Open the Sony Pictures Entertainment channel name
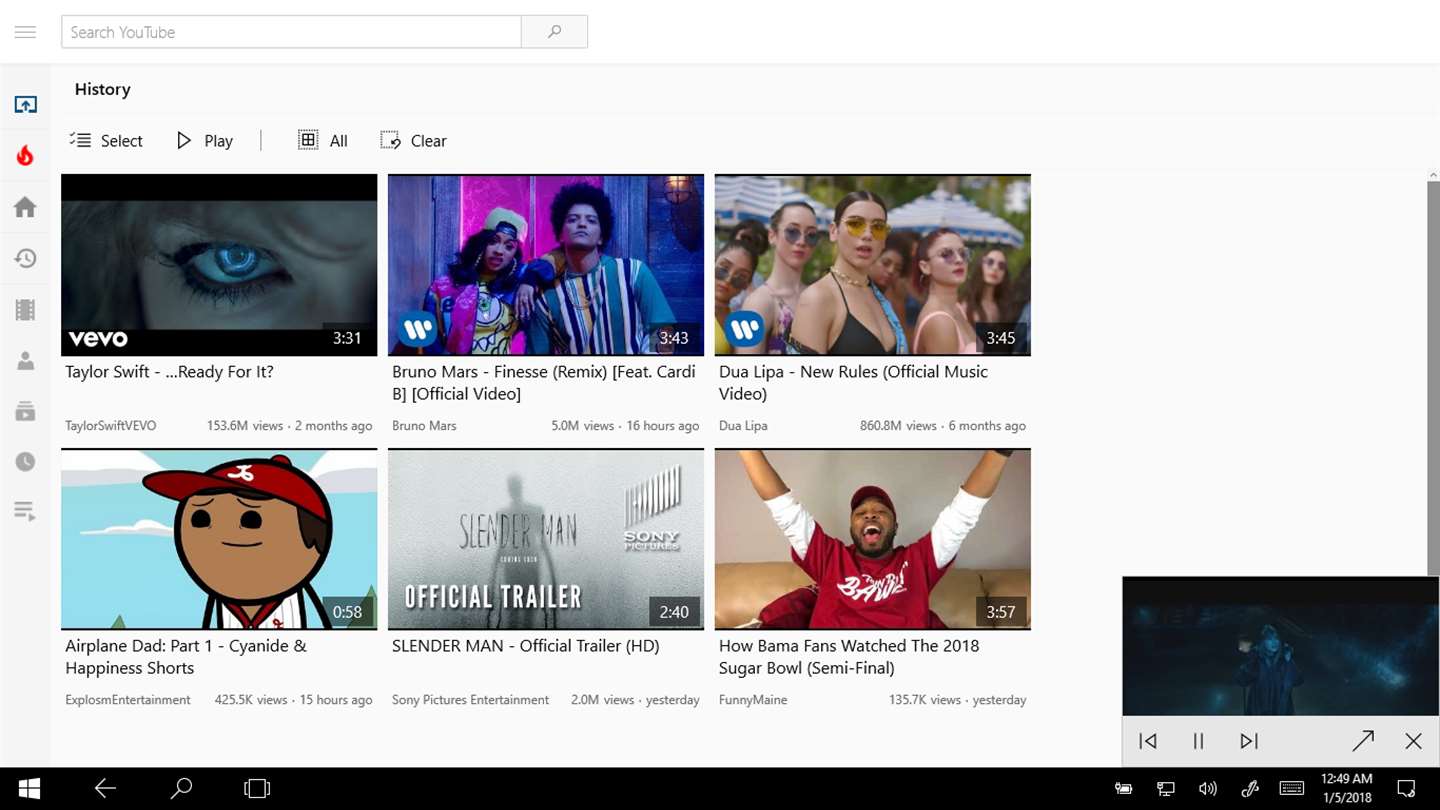Image resolution: width=1440 pixels, height=810 pixels. click(470, 700)
